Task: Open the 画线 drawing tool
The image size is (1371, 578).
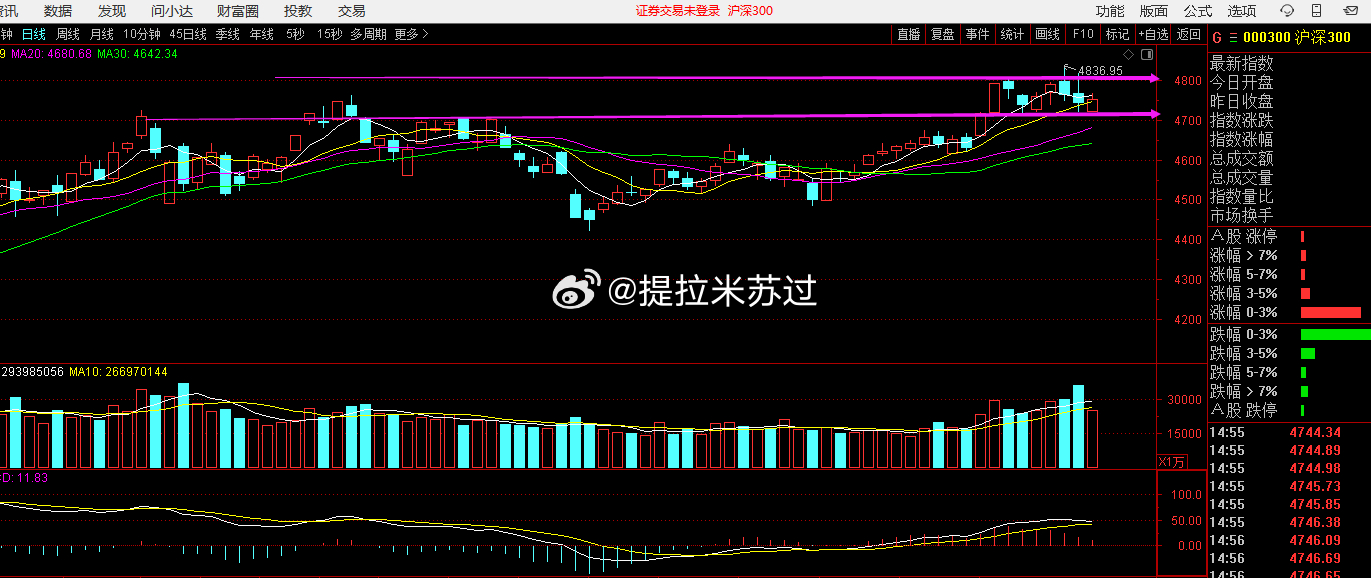Action: click(1046, 33)
